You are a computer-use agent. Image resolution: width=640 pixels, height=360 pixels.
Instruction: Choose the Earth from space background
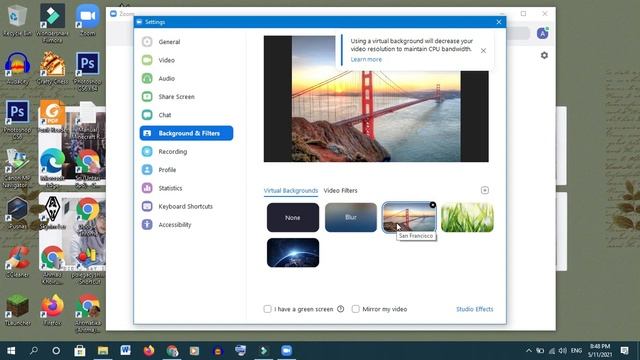click(x=293, y=253)
